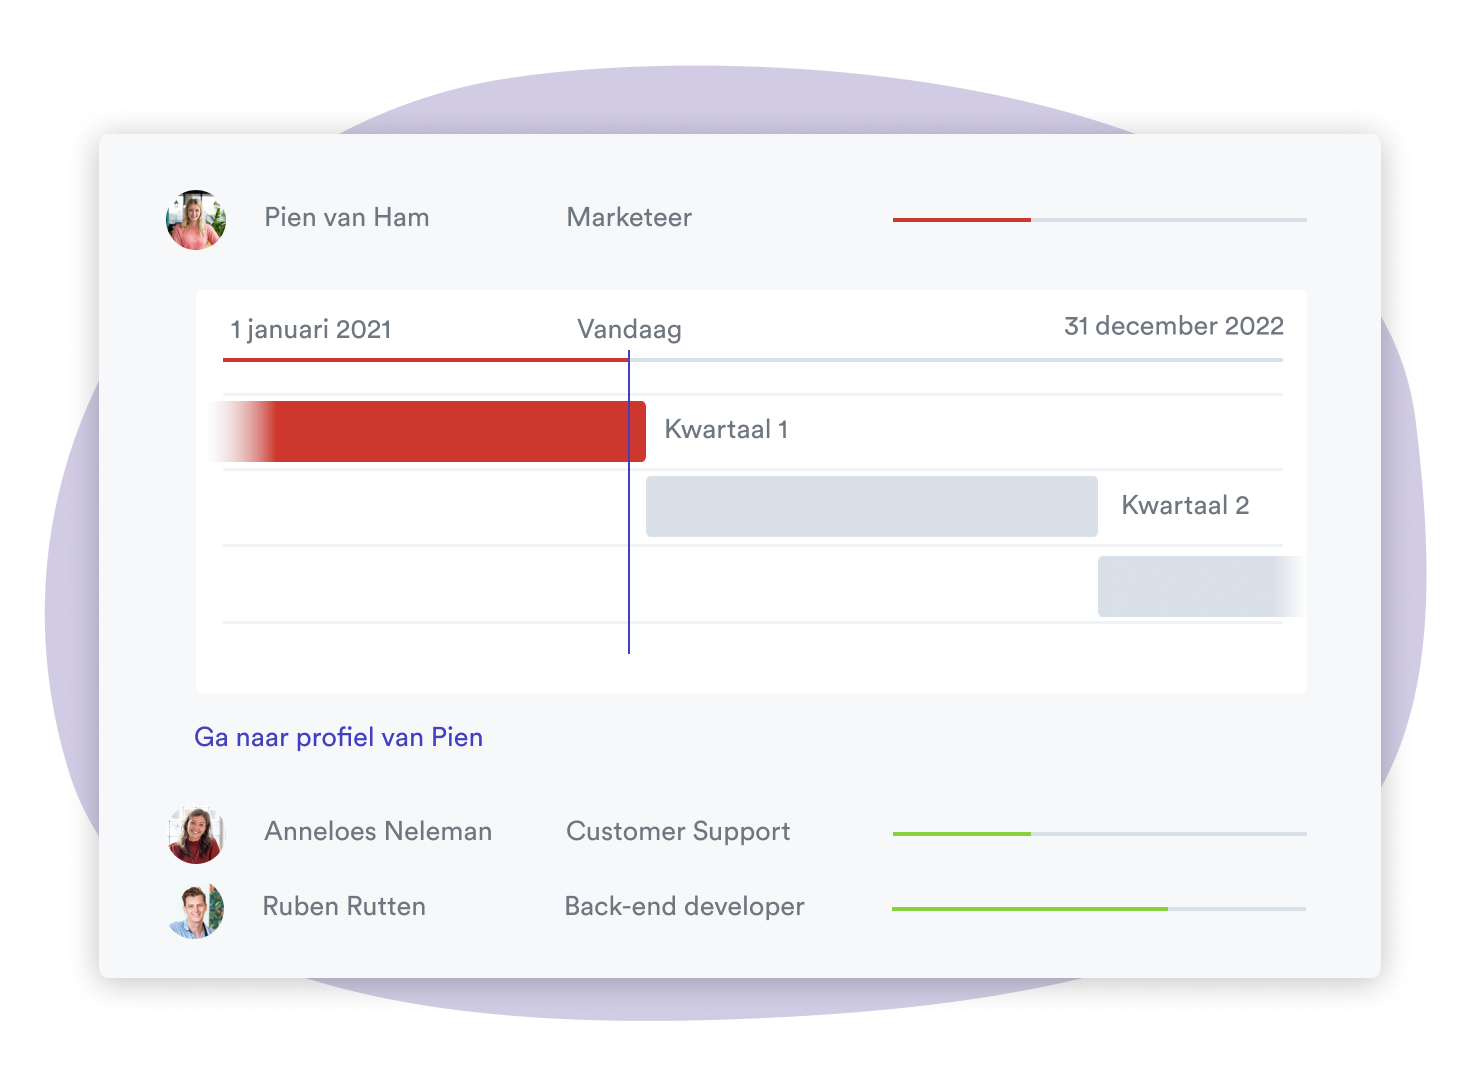Click the Back-end developer role label

(x=684, y=906)
